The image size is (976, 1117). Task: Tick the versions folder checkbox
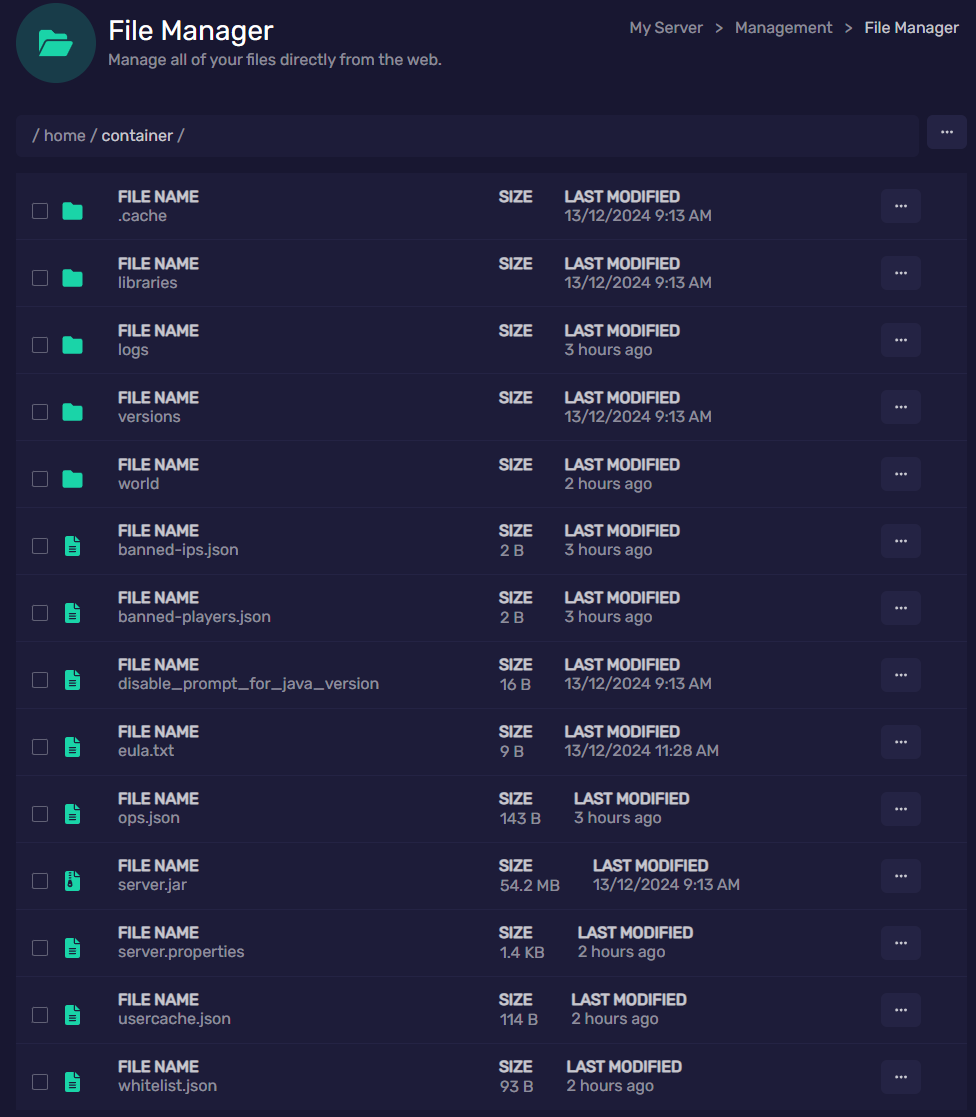coord(40,412)
